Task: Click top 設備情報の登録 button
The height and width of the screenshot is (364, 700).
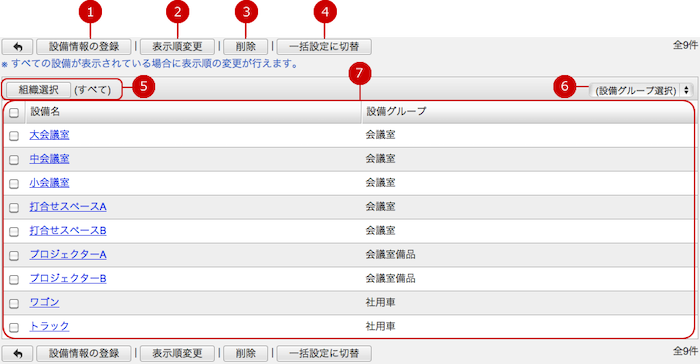Action: click(x=84, y=46)
